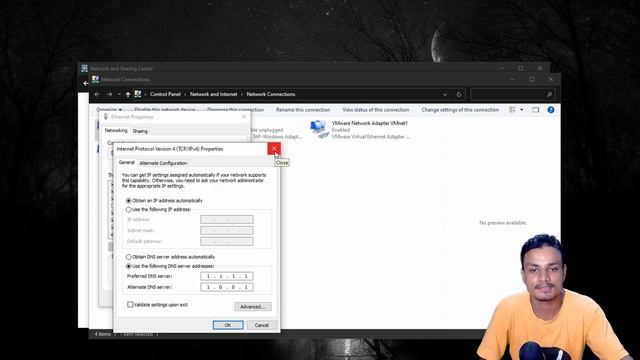
Task: Click Rename this connection
Action: tap(303, 110)
